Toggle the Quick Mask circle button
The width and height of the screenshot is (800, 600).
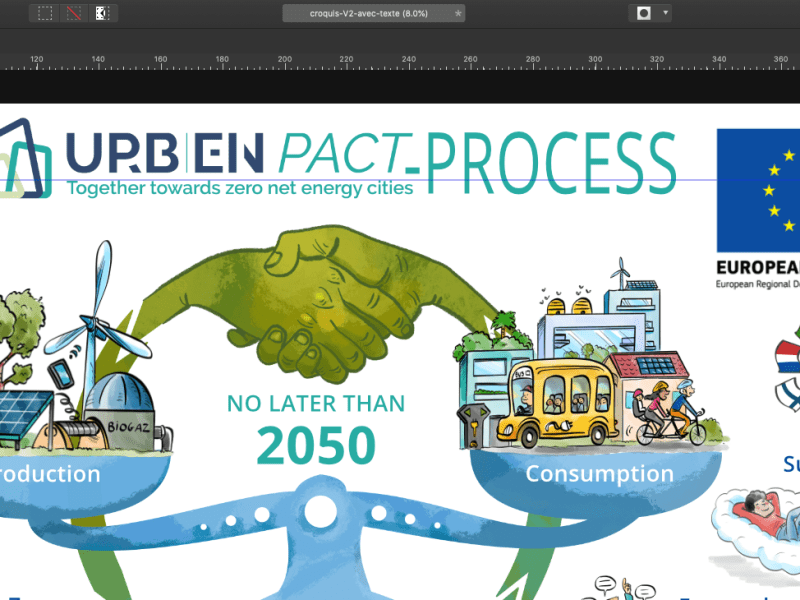(x=644, y=13)
